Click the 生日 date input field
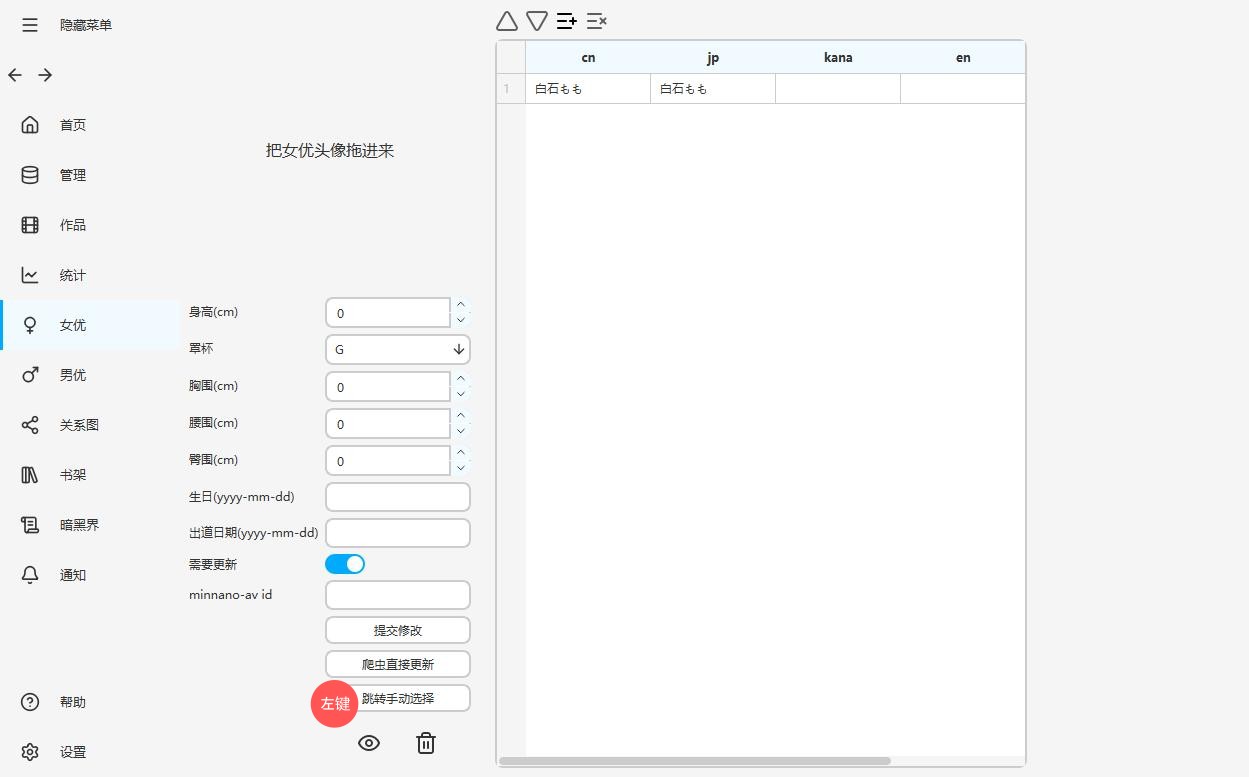 pos(397,497)
